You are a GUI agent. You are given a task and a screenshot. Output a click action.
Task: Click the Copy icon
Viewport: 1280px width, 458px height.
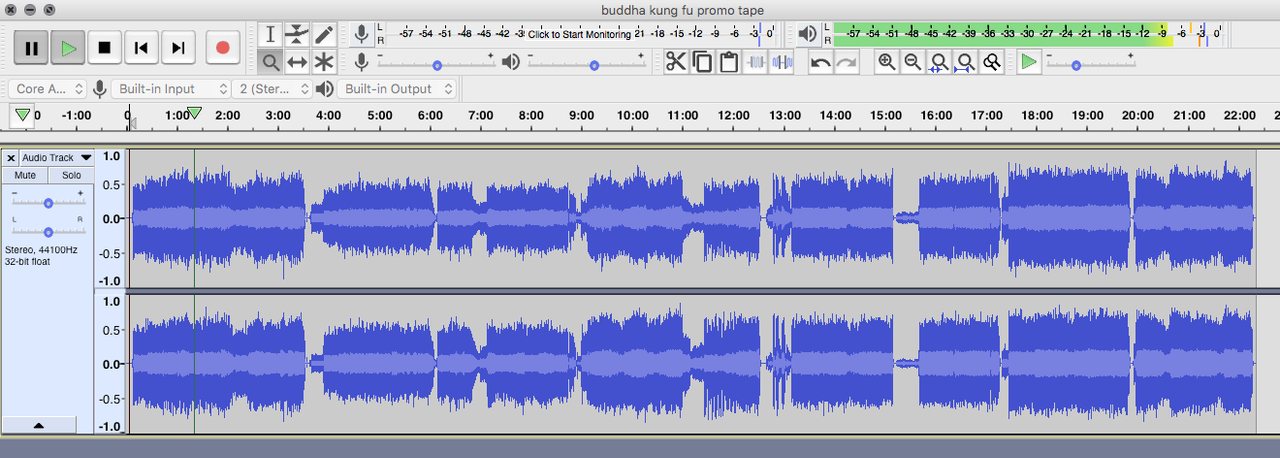(703, 62)
